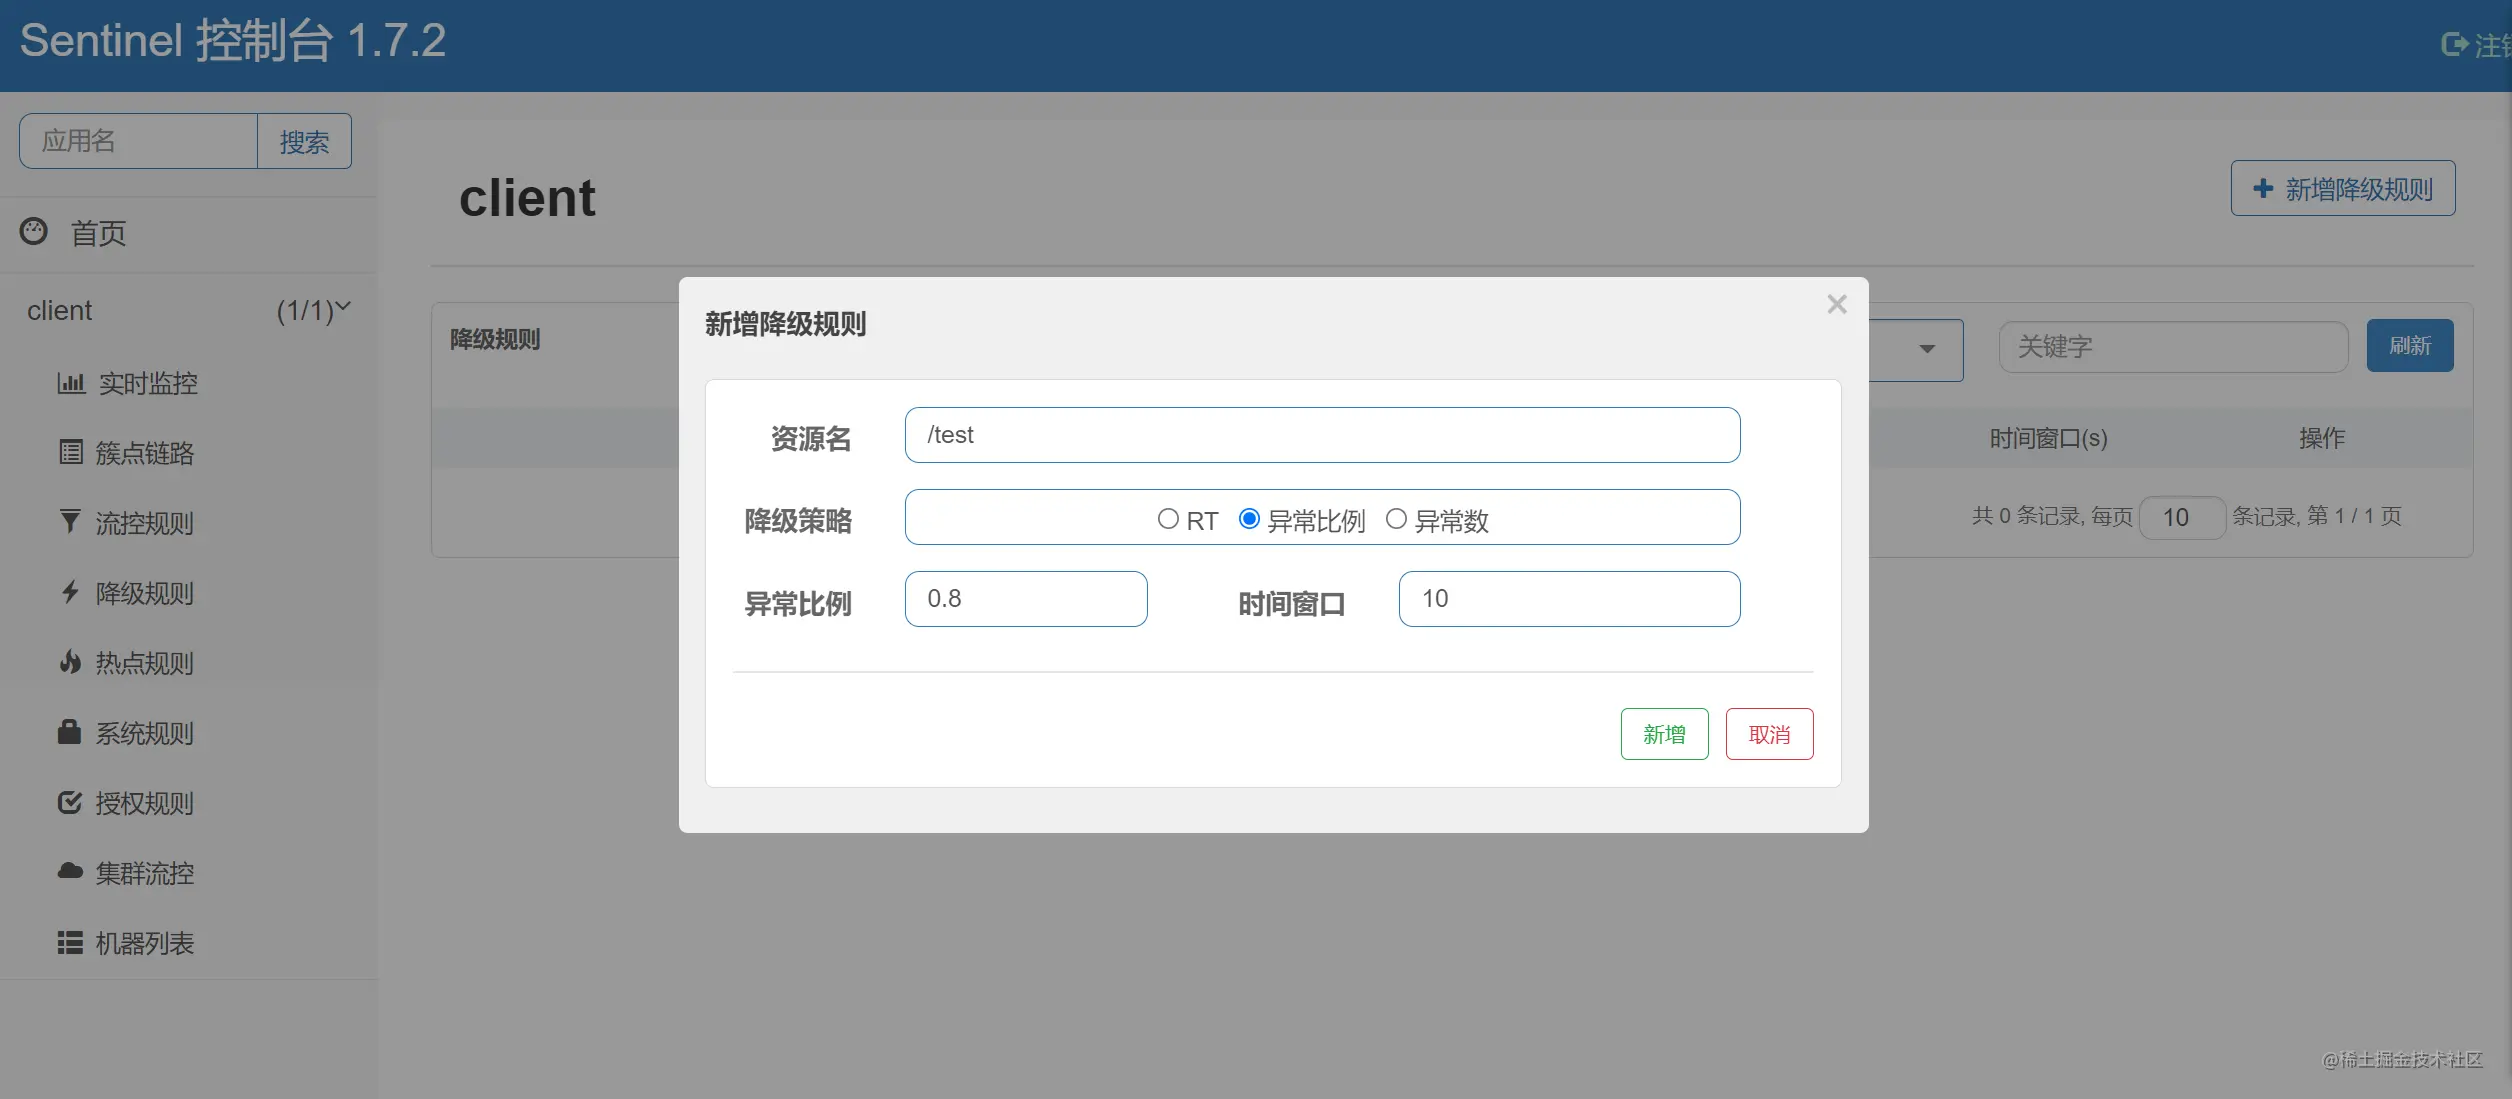Click the green 新增 button

tap(1664, 734)
